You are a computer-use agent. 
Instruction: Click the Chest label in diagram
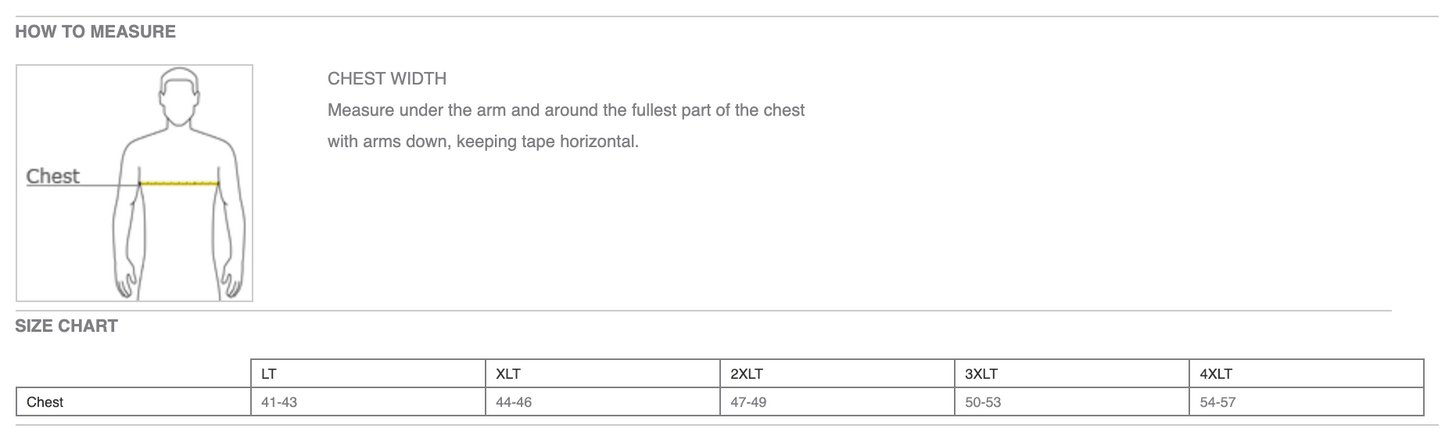53,176
